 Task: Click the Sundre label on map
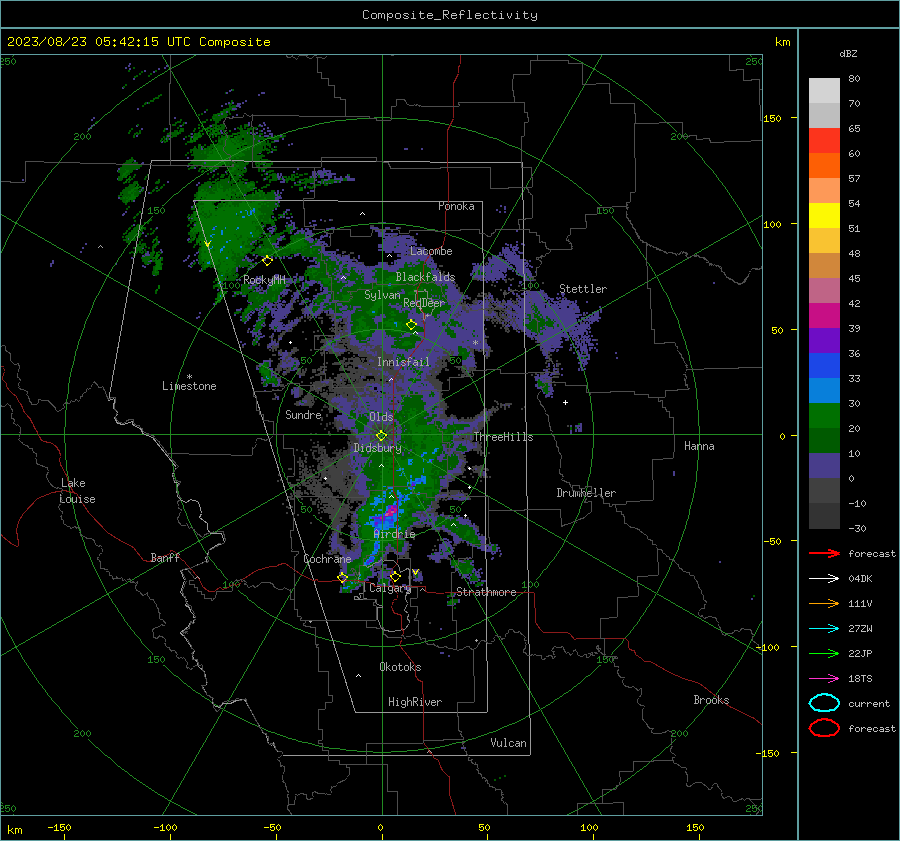[x=303, y=414]
